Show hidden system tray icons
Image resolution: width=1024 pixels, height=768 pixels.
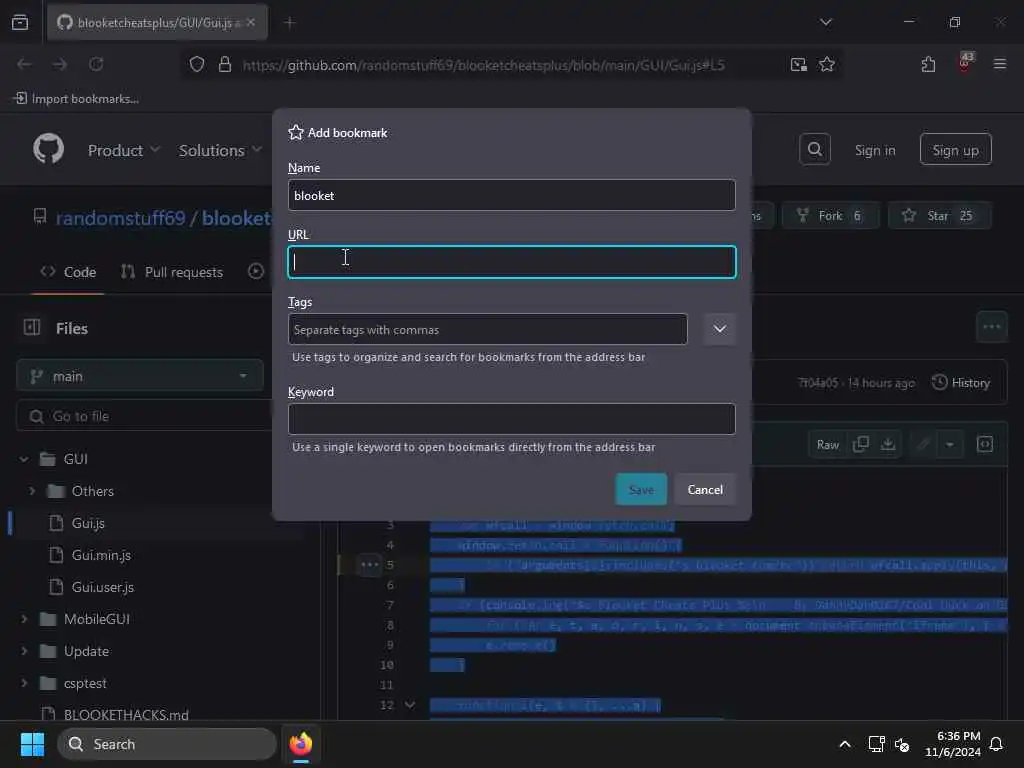click(844, 744)
